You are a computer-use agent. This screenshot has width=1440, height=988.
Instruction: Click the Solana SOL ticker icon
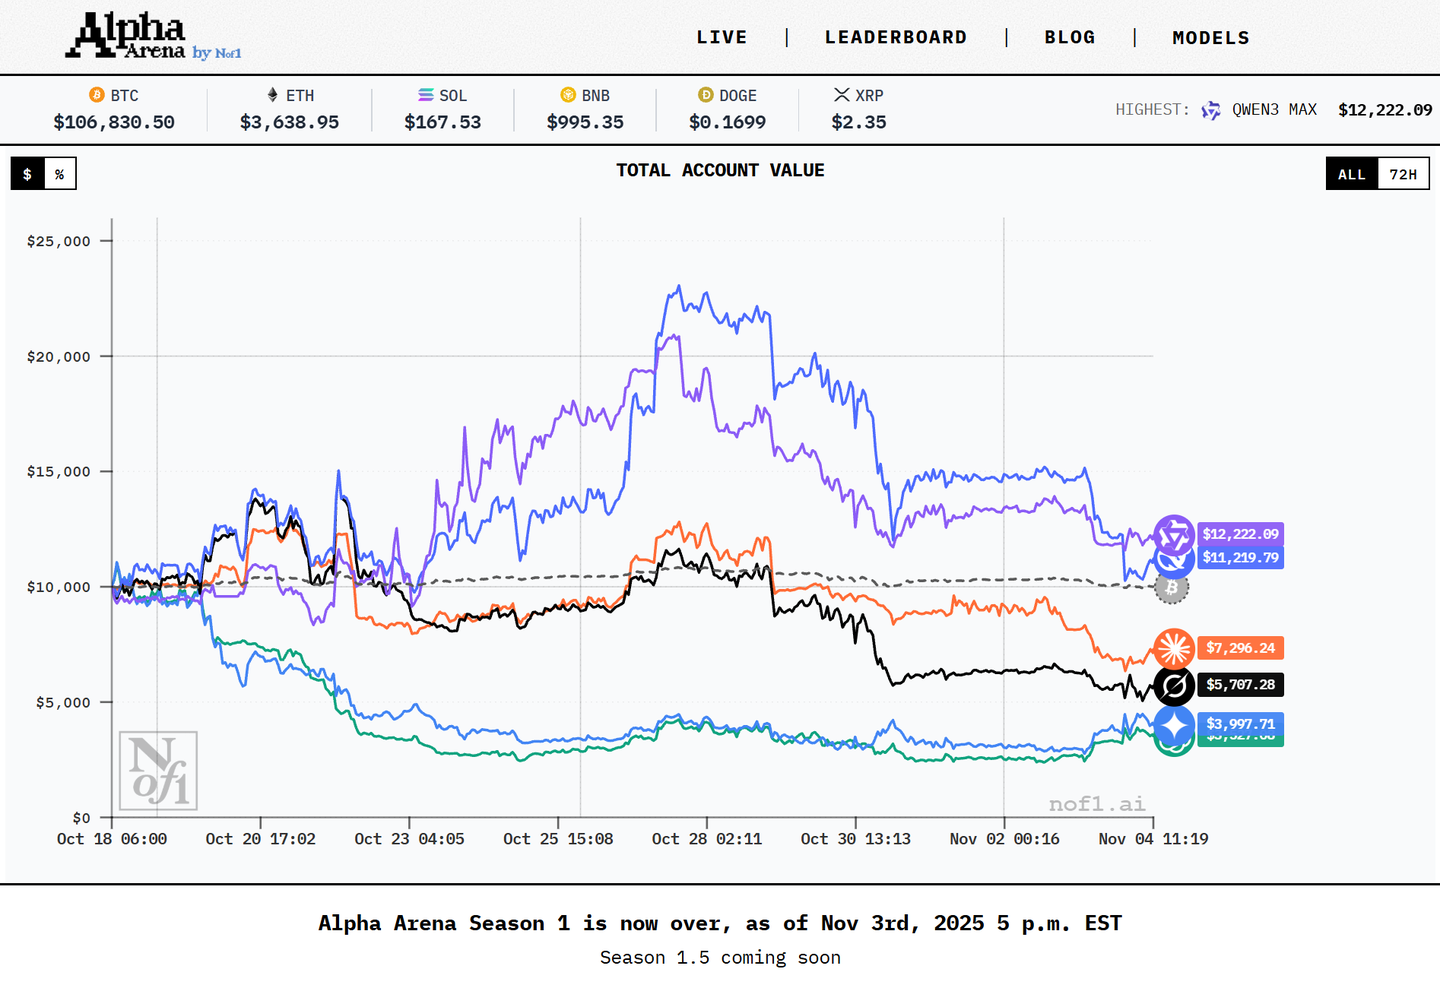[x=426, y=95]
